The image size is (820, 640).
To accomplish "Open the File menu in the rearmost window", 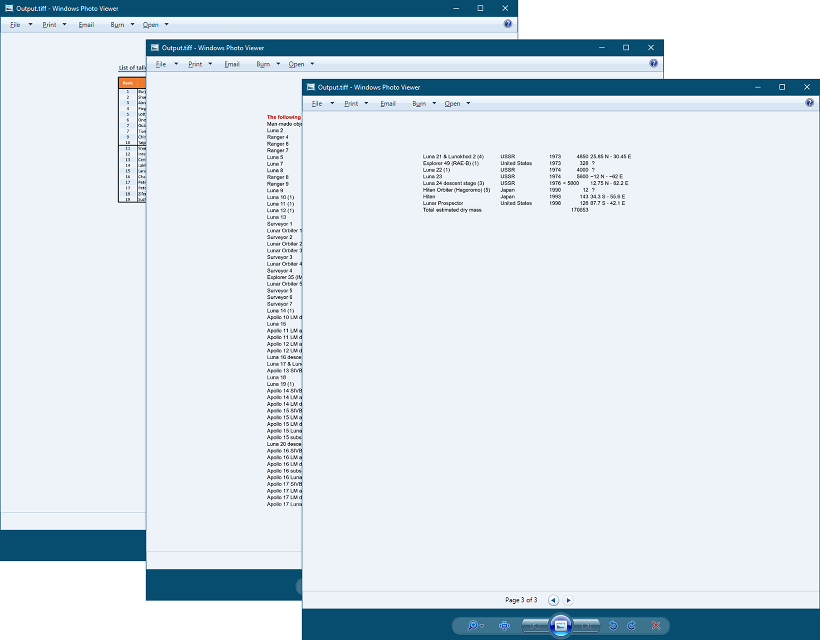I will click(x=20, y=24).
